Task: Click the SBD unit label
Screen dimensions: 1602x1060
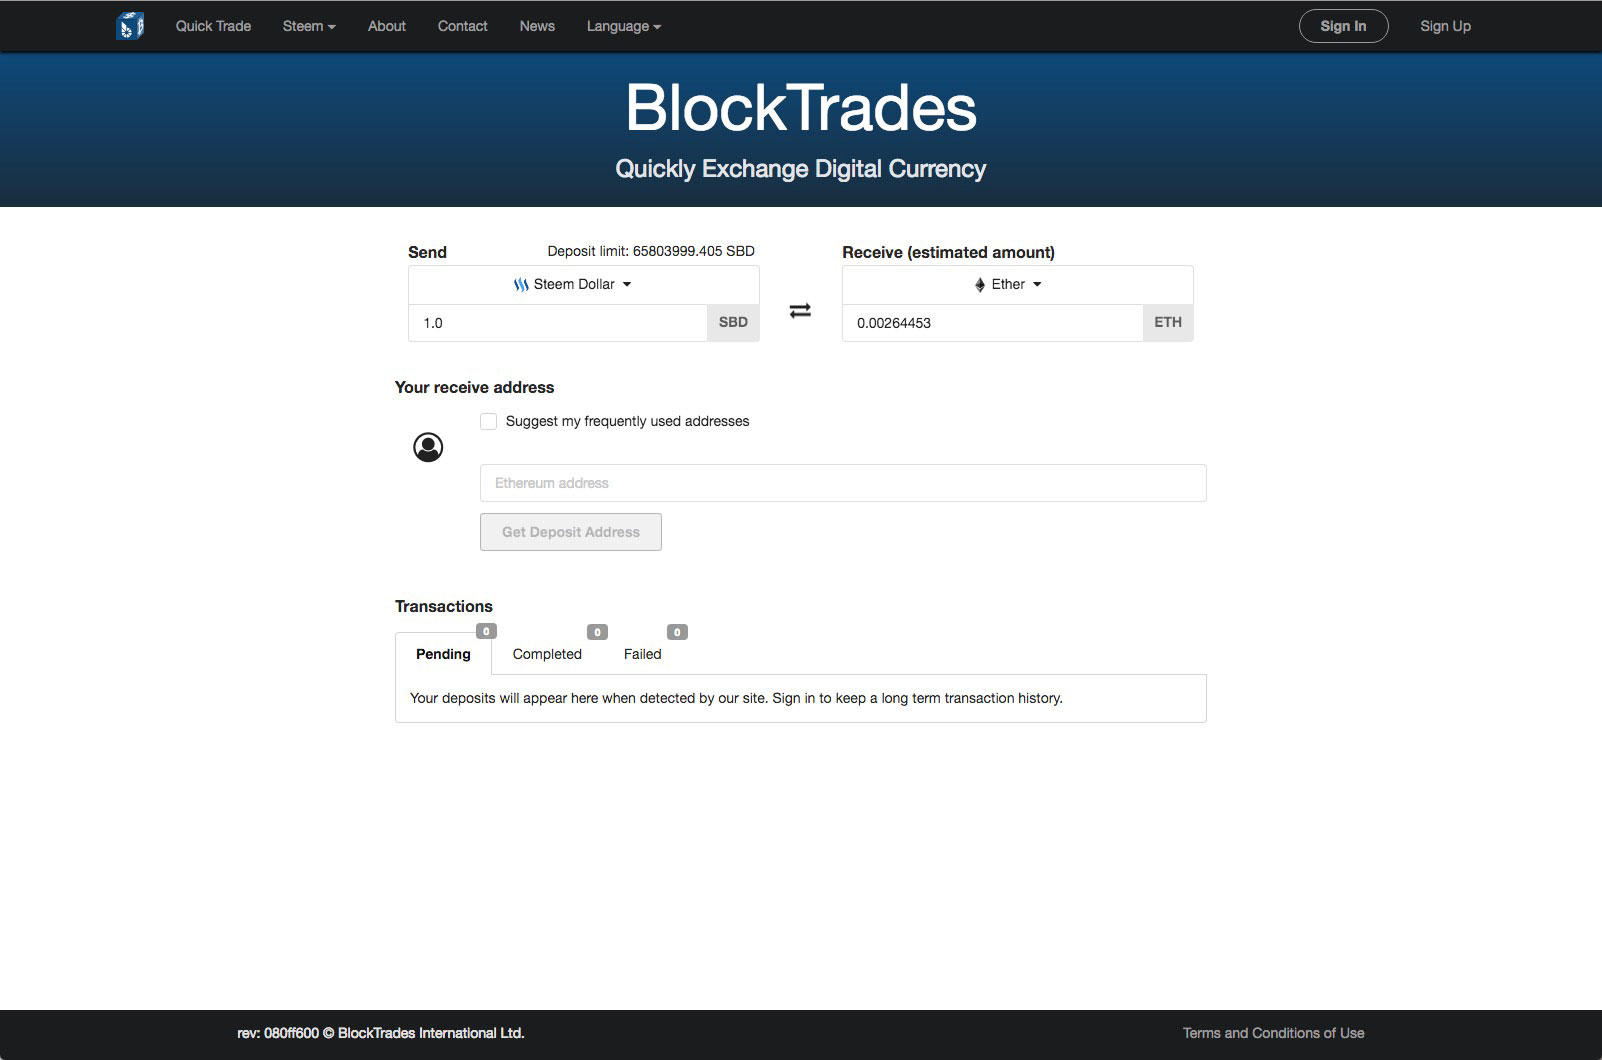Action: tap(733, 323)
